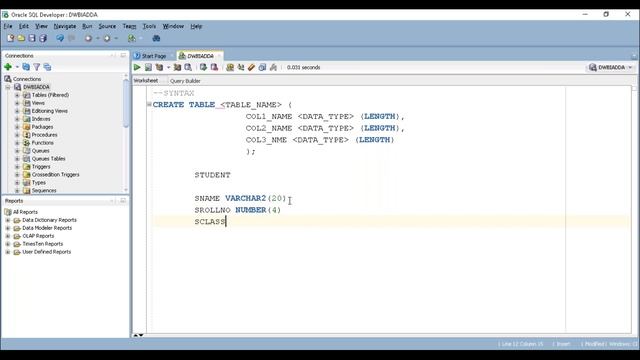The image size is (640, 360).
Task: Click the Refresh connections icon
Action: (26, 67)
